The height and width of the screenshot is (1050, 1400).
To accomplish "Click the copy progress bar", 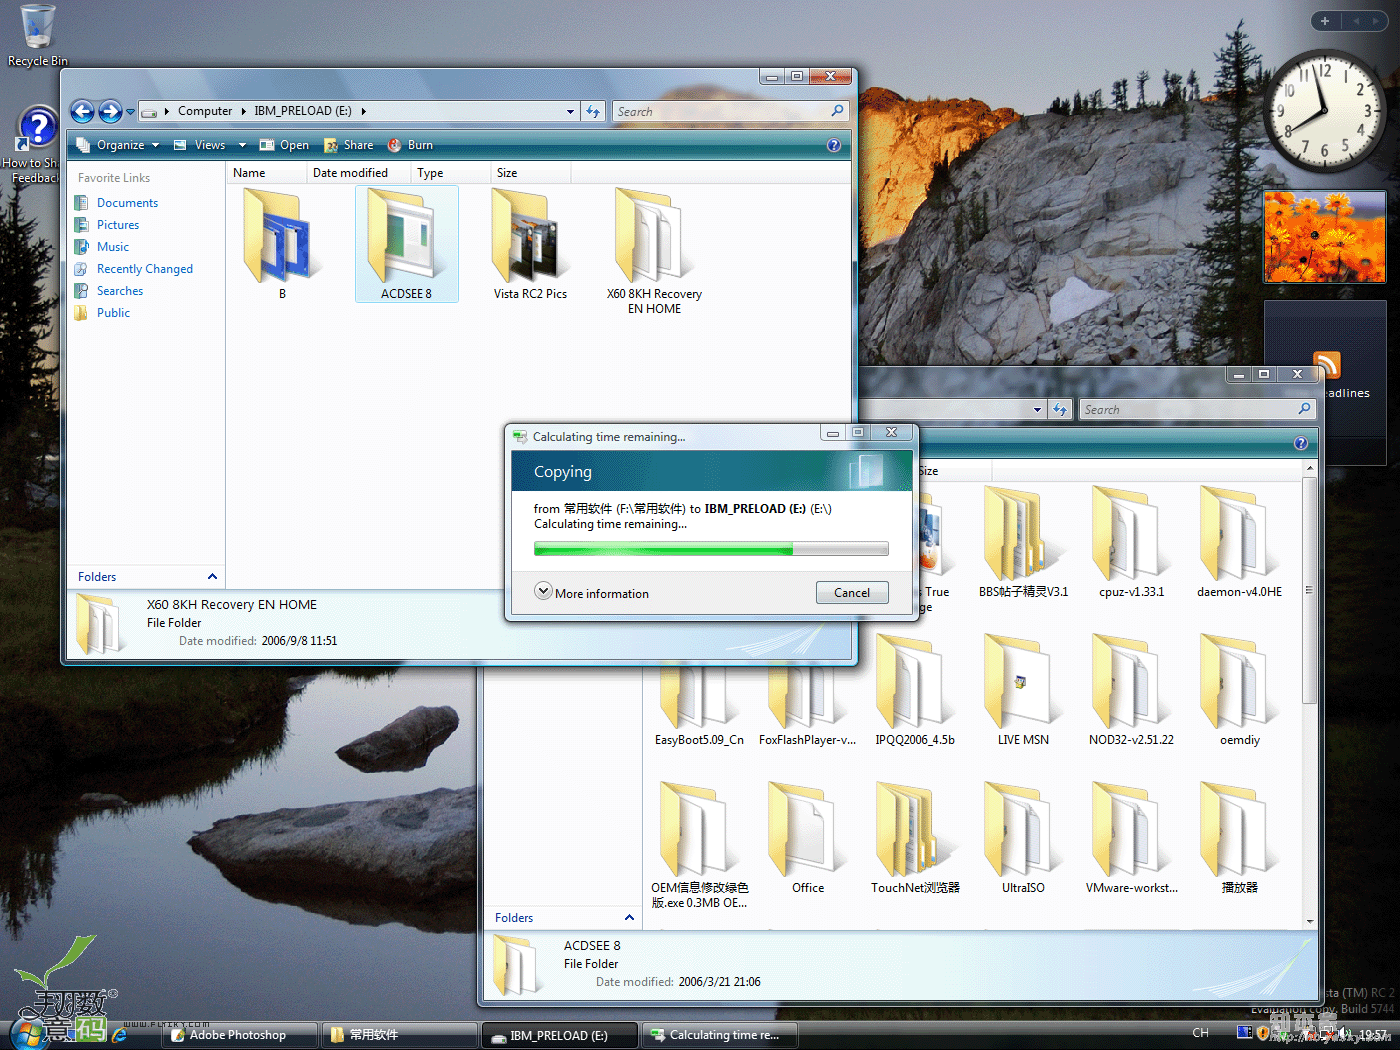I will 711,548.
